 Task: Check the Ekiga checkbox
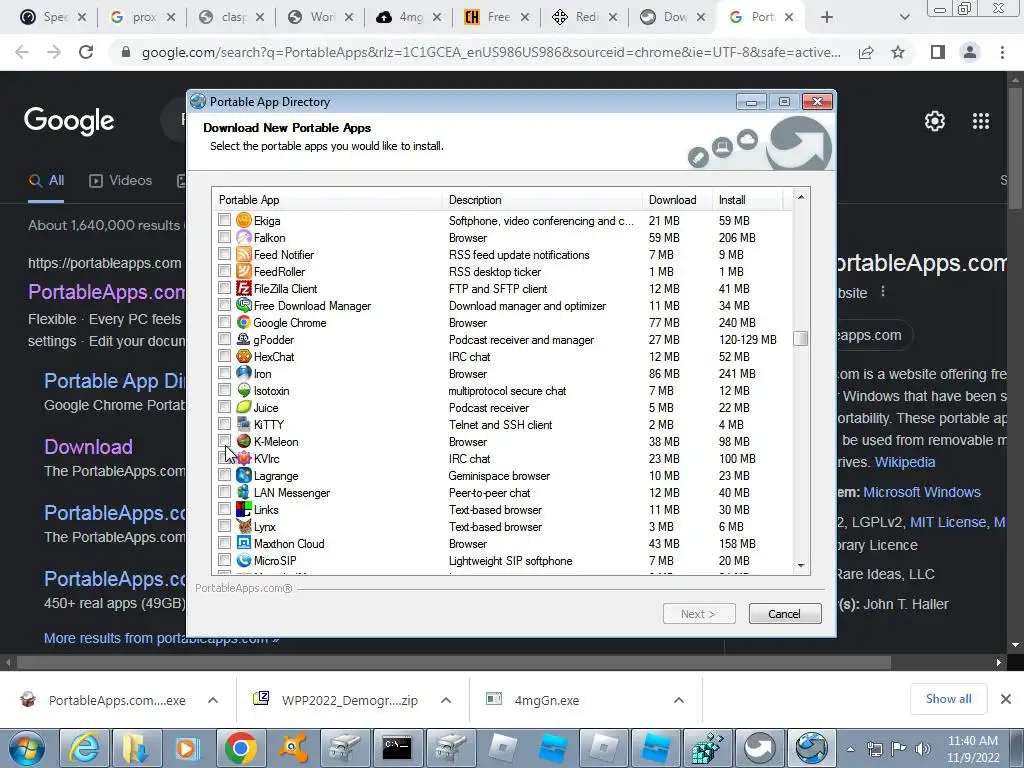(x=225, y=220)
